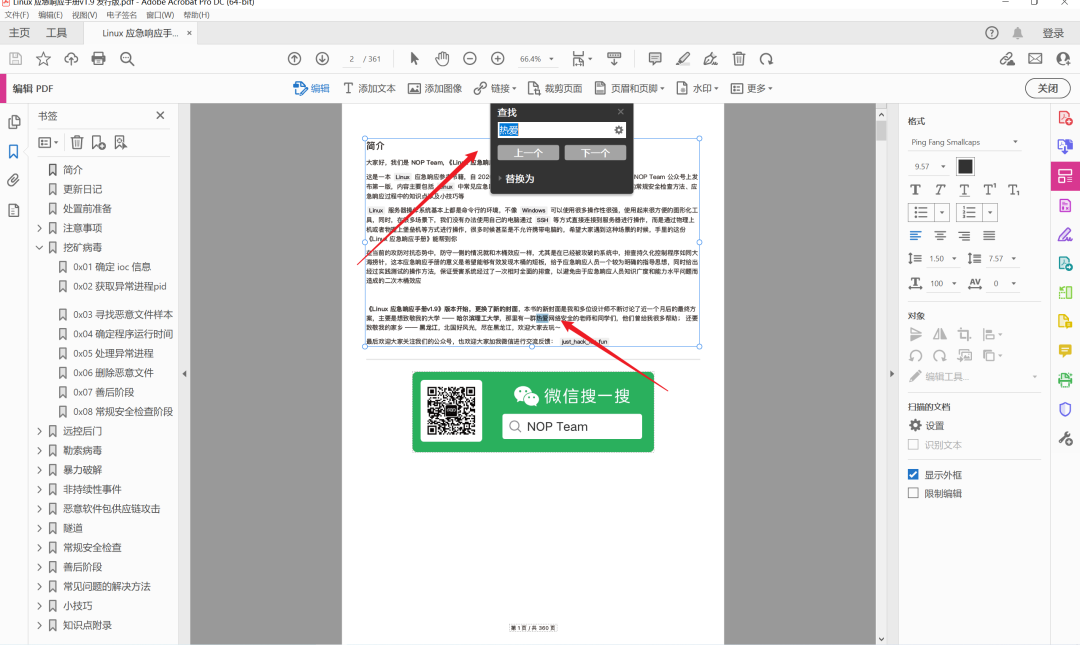Click the 下一个 button in find dialog
1080x645 pixels.
[x=595, y=152]
